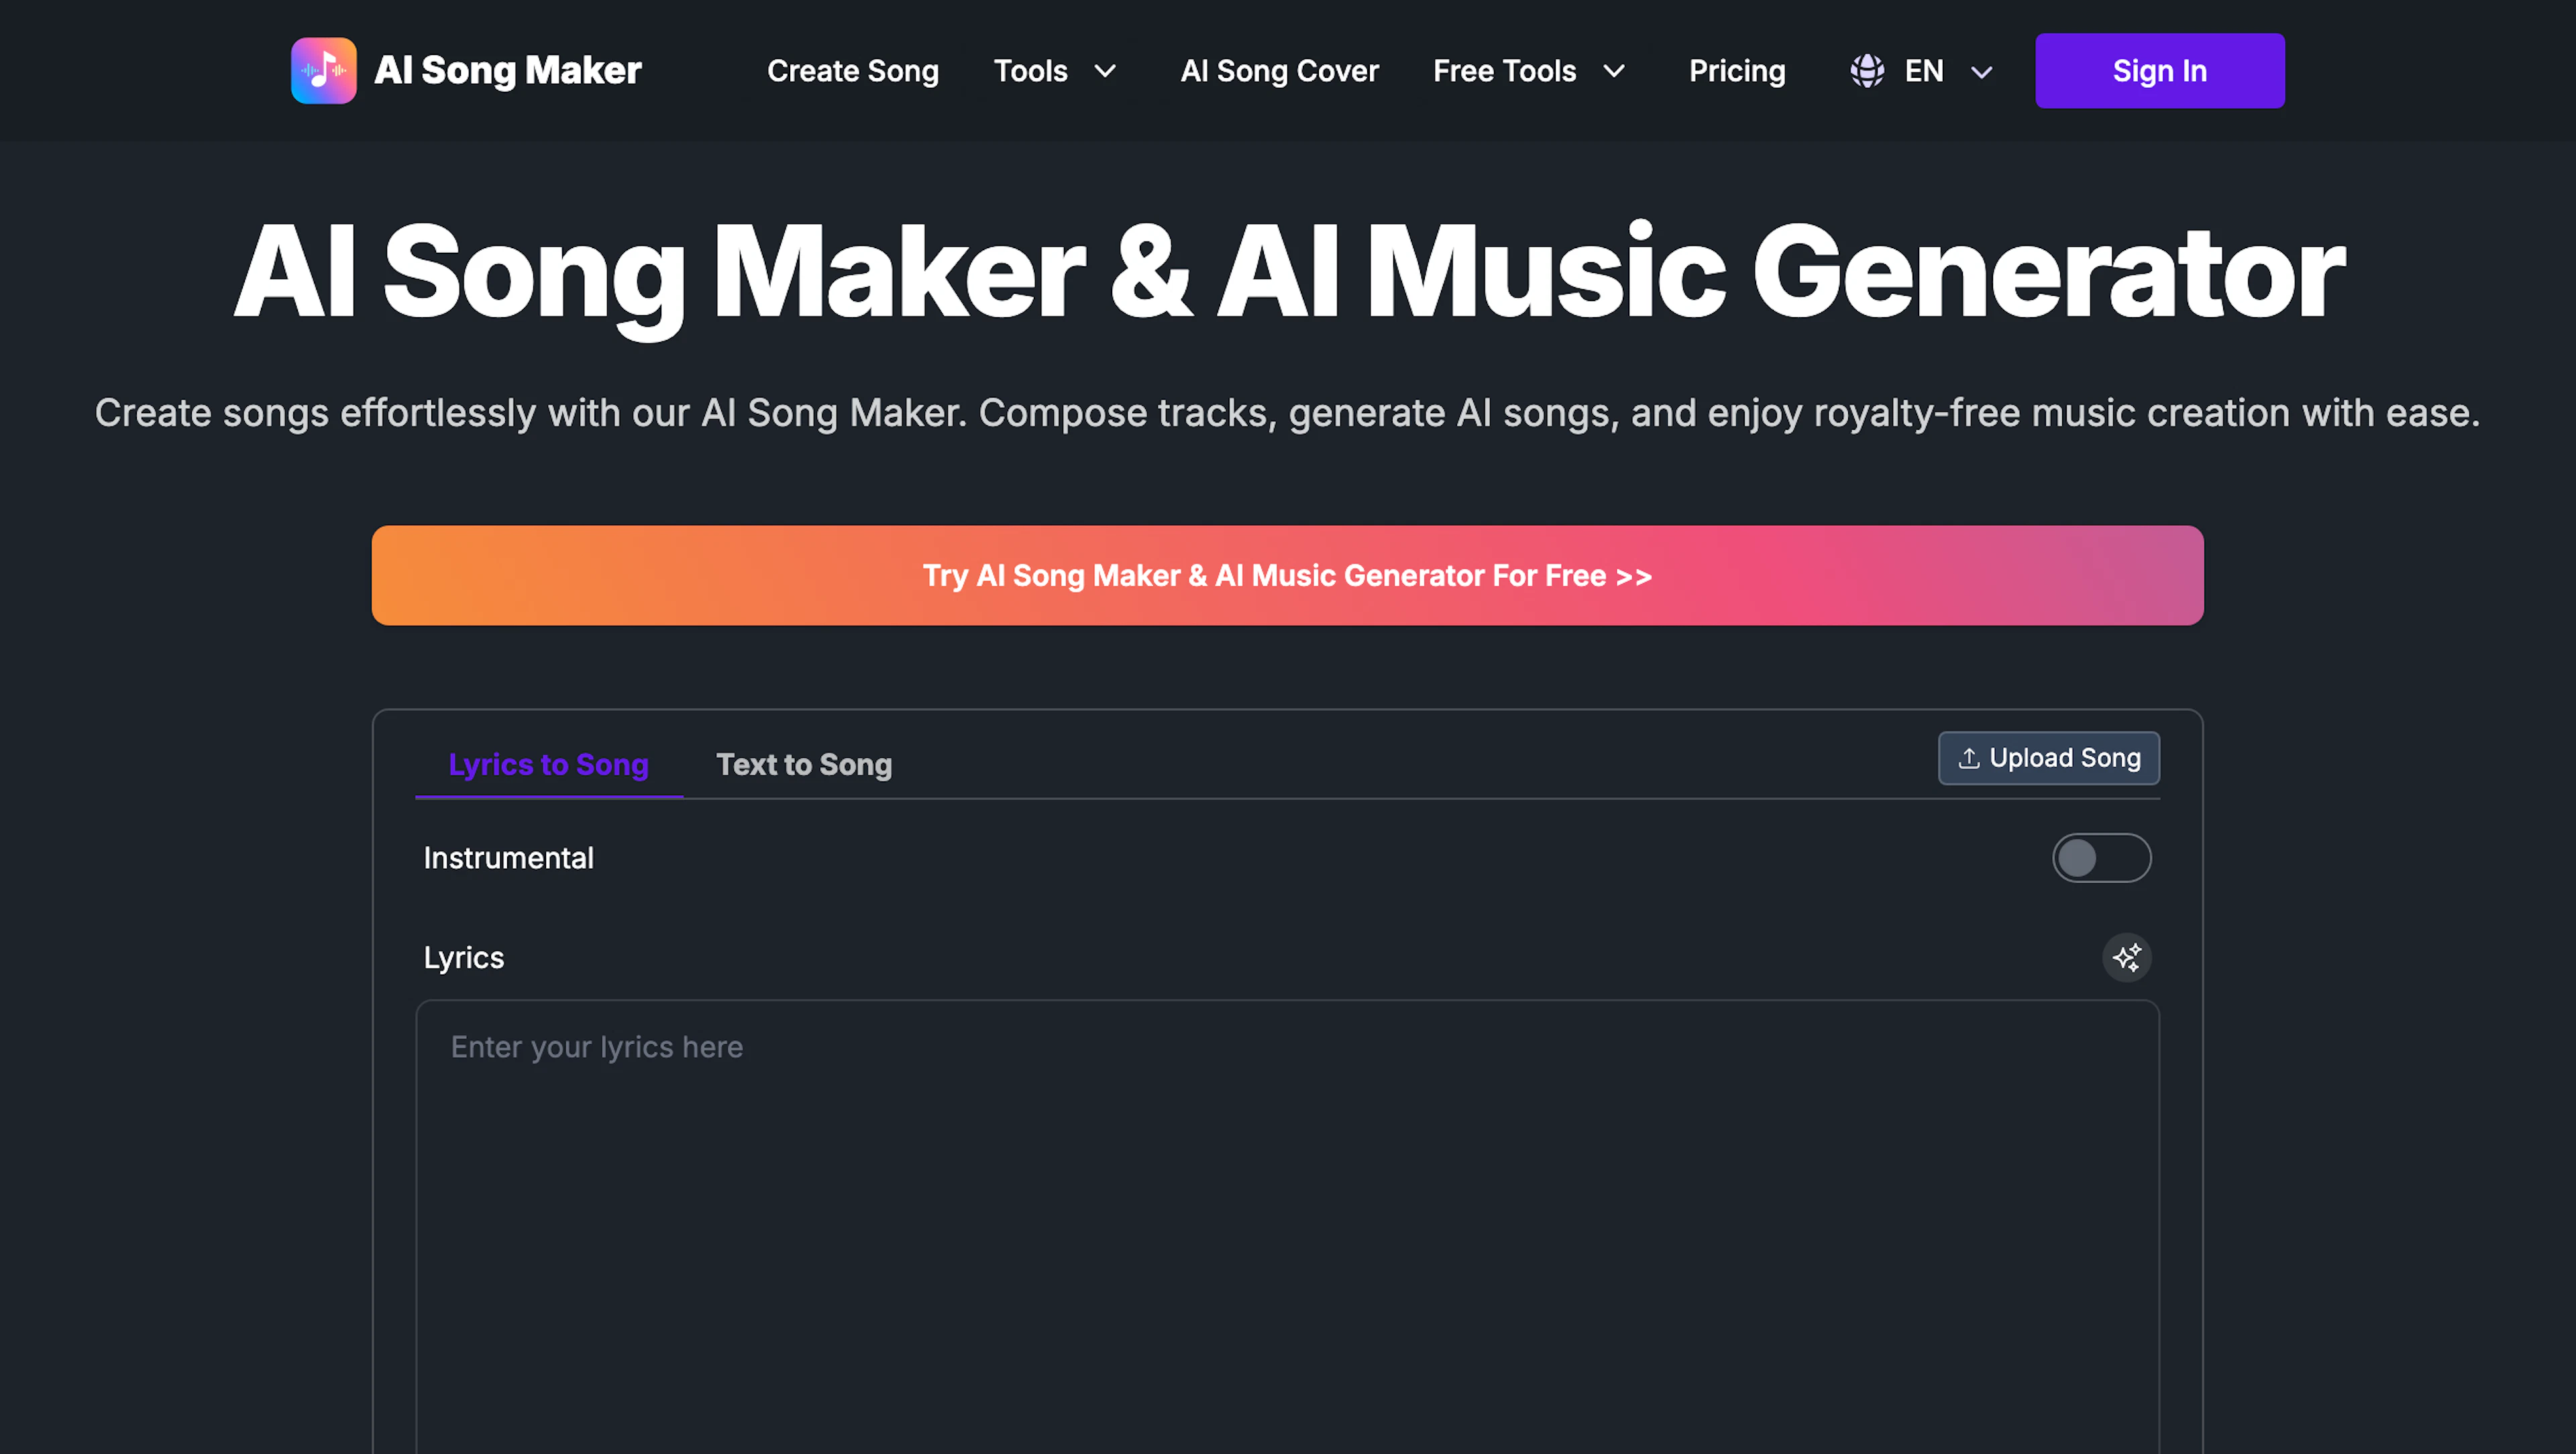Select the Lyrics to Song tab
The width and height of the screenshot is (2576, 1454).
point(549,764)
